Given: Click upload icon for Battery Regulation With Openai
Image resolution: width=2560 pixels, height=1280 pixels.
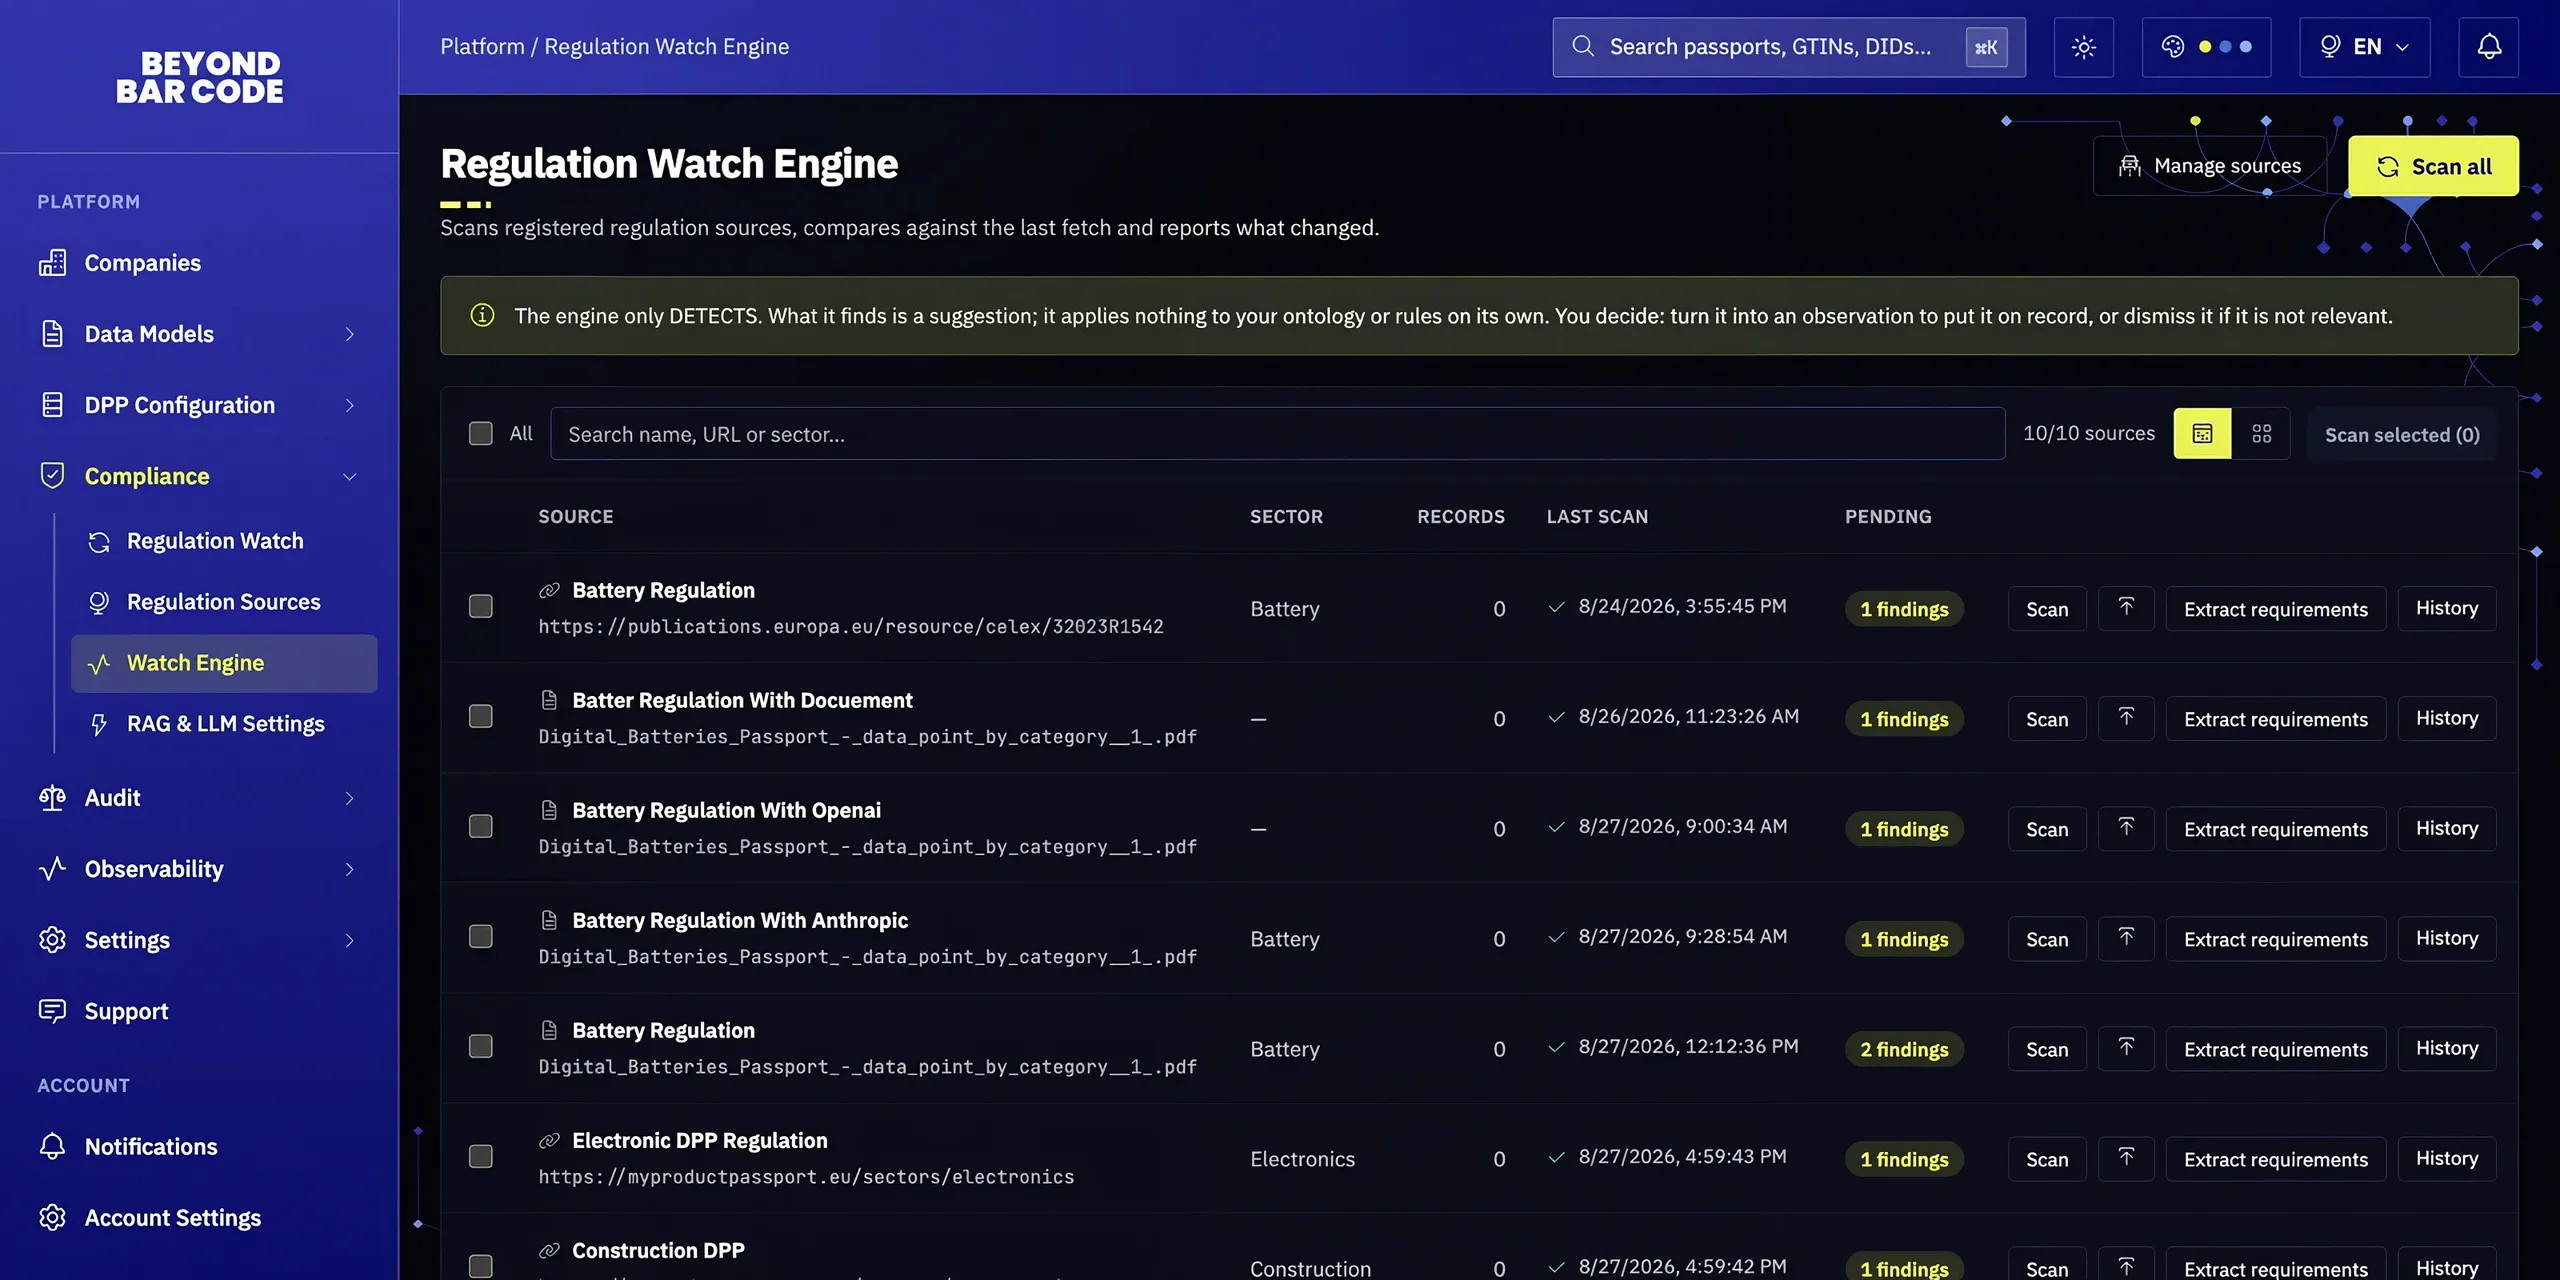Looking at the screenshot, I should point(2126,828).
